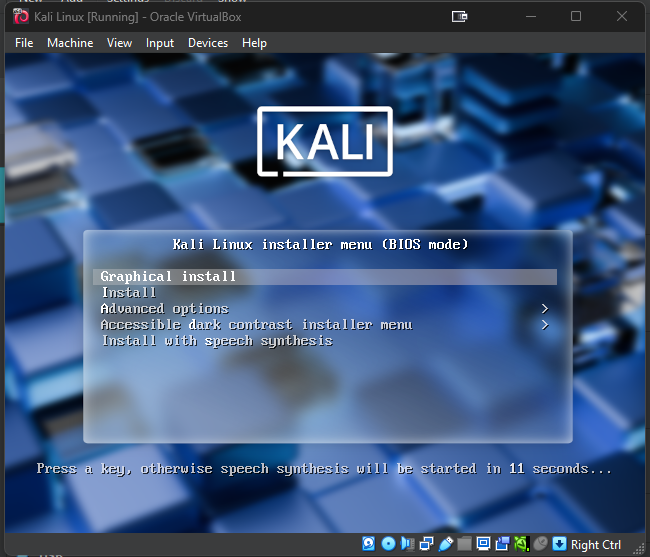Minimize the Kali Linux VM window
Image resolution: width=650 pixels, height=557 pixels.
(531, 17)
